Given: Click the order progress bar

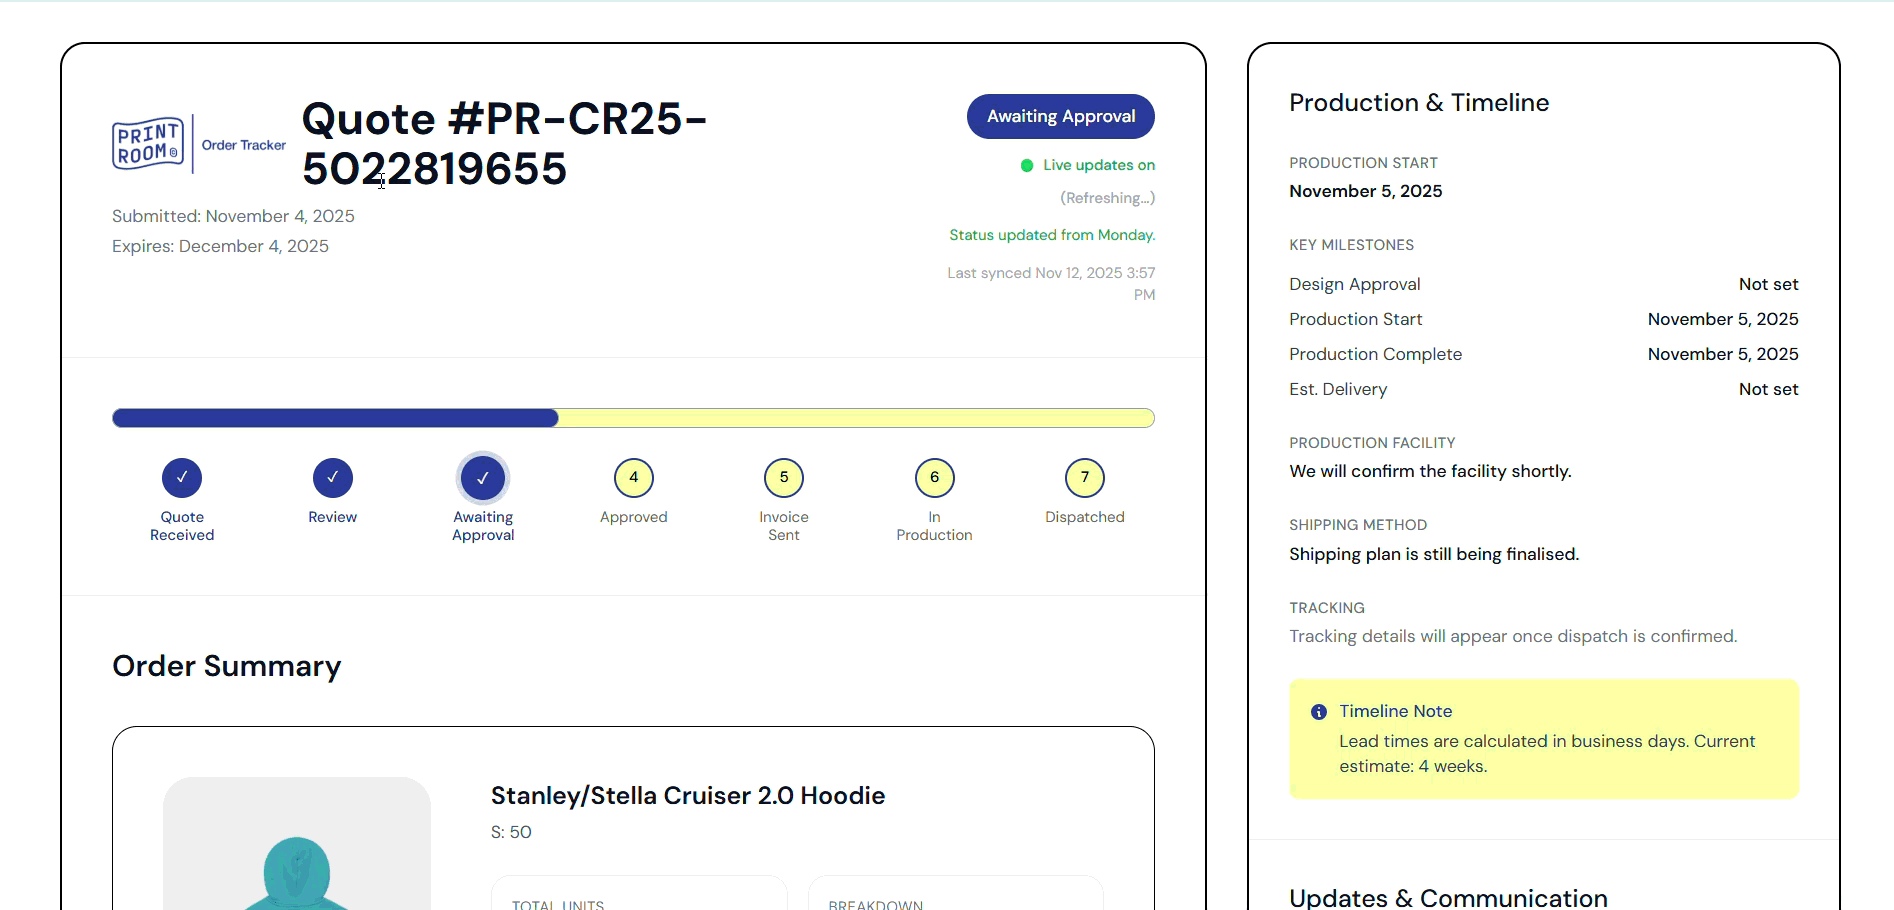Looking at the screenshot, I should [633, 418].
